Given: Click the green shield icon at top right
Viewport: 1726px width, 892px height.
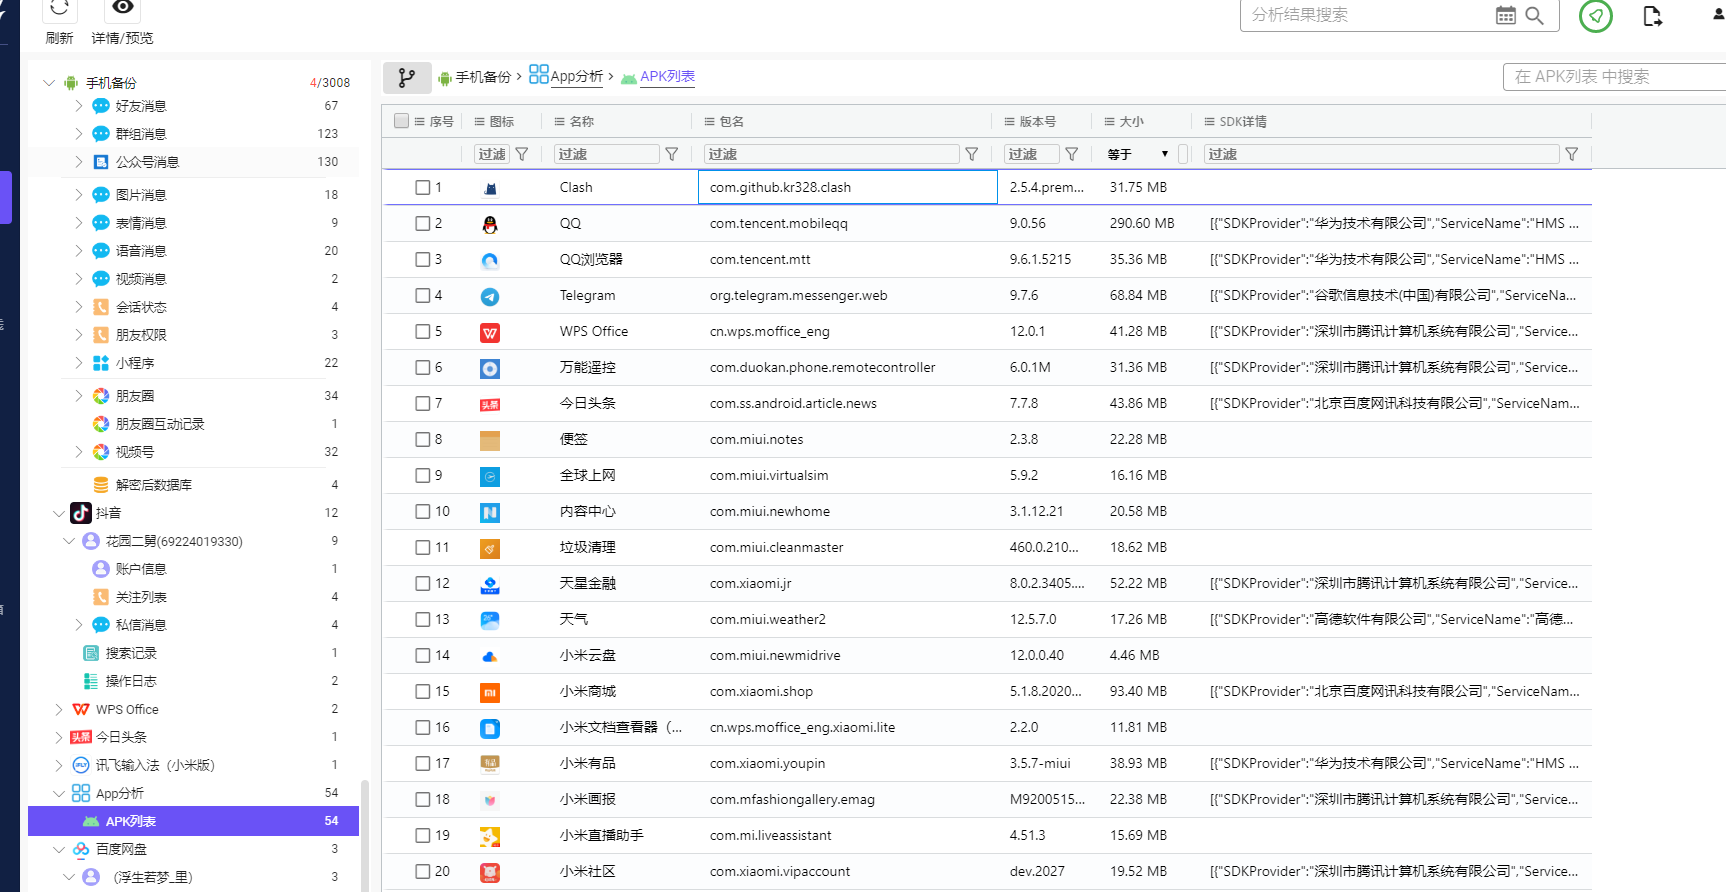Looking at the screenshot, I should coord(1596,15).
